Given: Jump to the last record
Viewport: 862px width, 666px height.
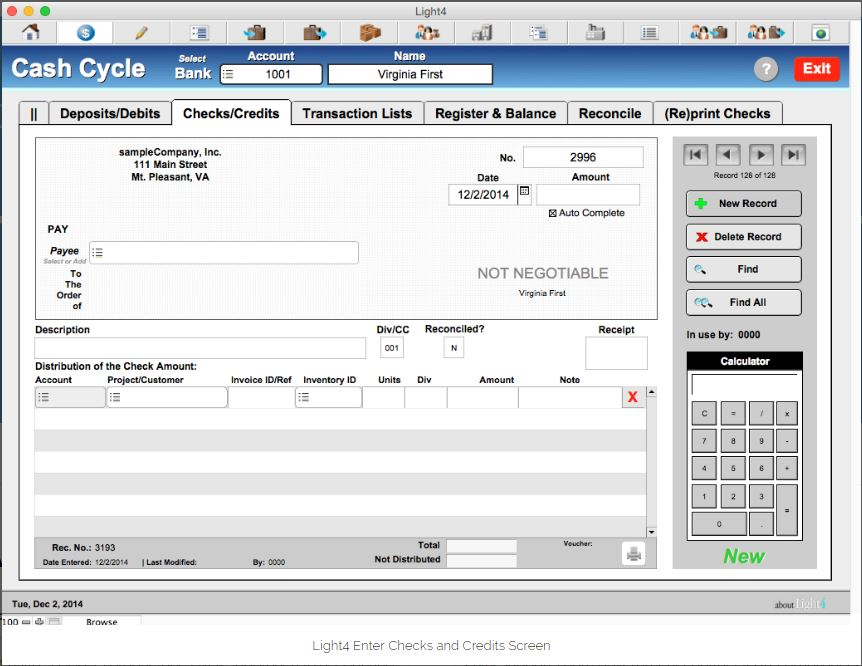Looking at the screenshot, I should [793, 155].
